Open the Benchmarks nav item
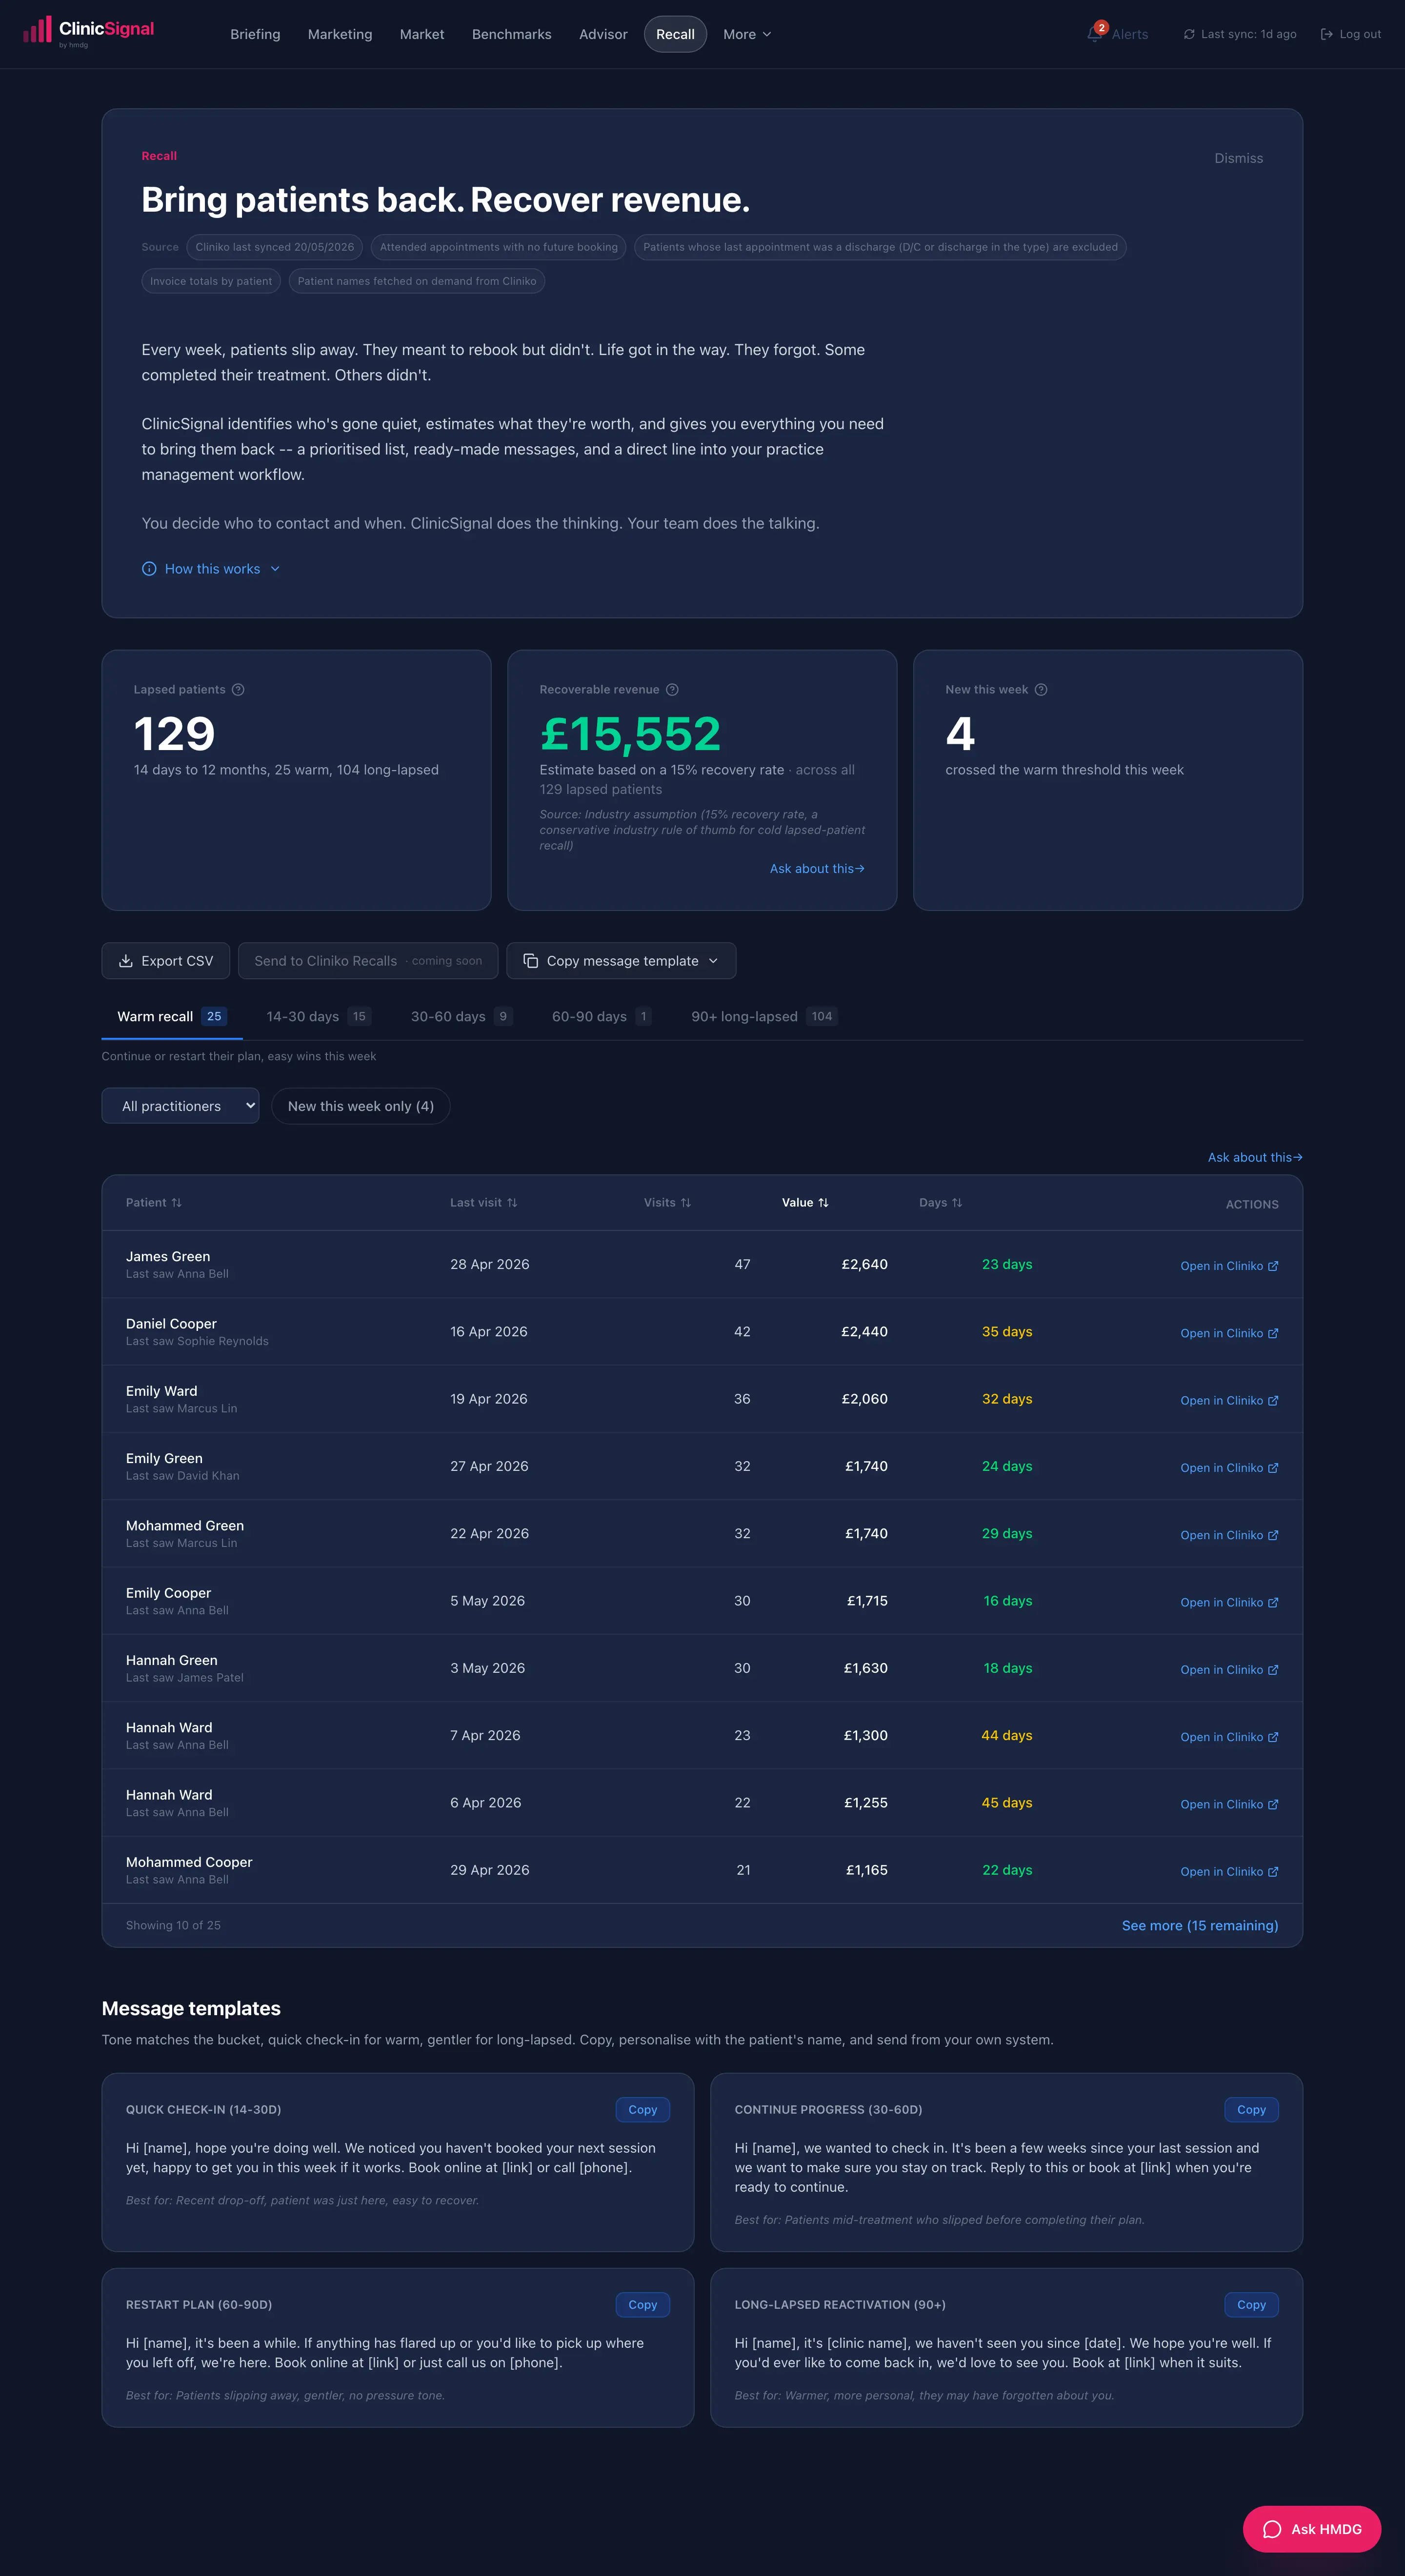Image resolution: width=1405 pixels, height=2576 pixels. click(512, 34)
